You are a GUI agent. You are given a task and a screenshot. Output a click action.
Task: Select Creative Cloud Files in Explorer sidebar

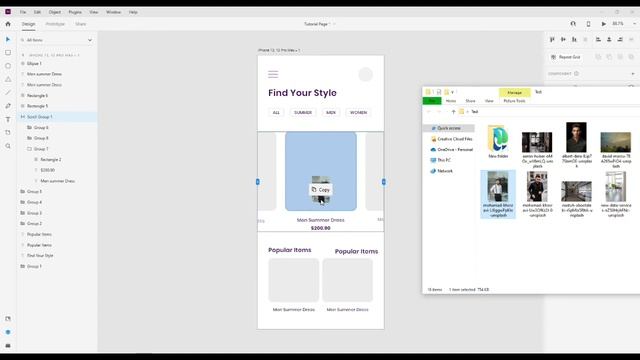[451, 139]
